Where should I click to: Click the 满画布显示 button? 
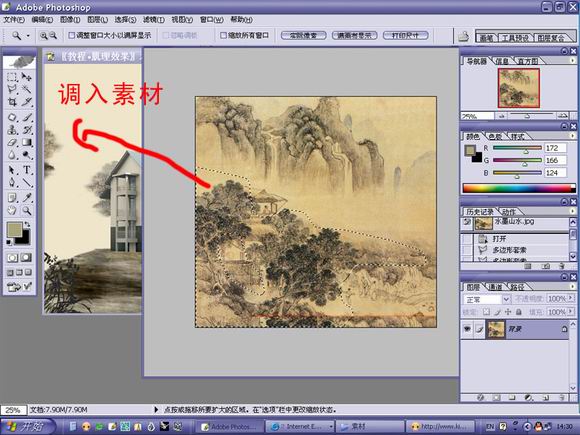click(354, 36)
